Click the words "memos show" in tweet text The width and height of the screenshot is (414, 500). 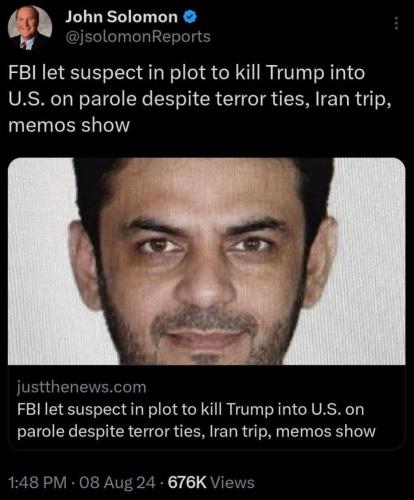pyautogui.click(x=69, y=125)
